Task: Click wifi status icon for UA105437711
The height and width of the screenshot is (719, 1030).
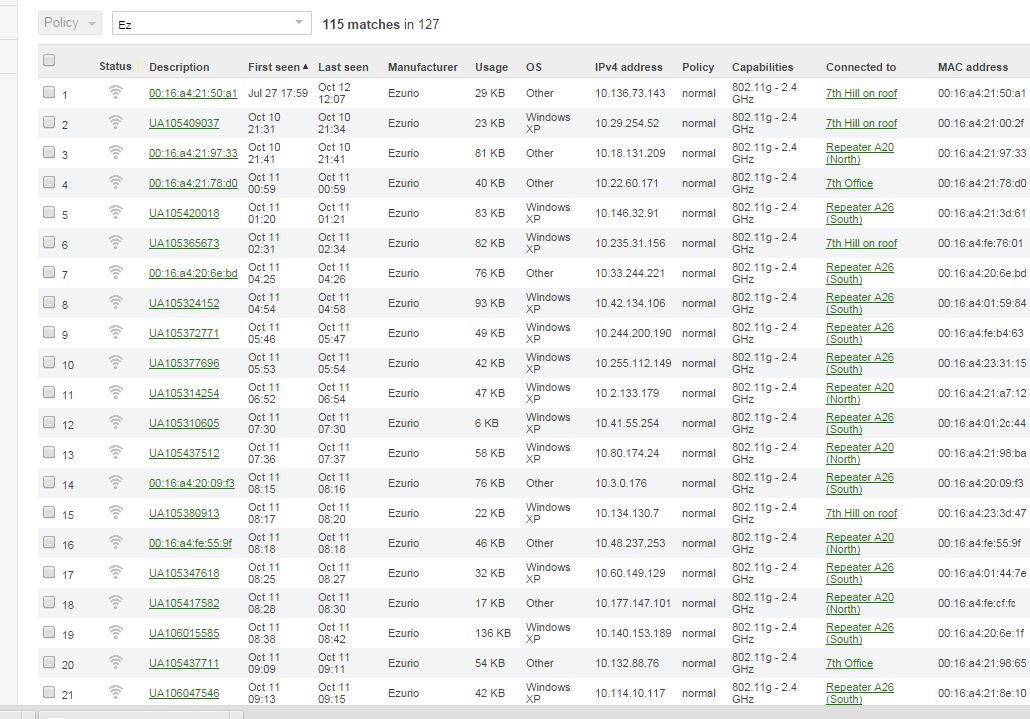Action: (116, 663)
